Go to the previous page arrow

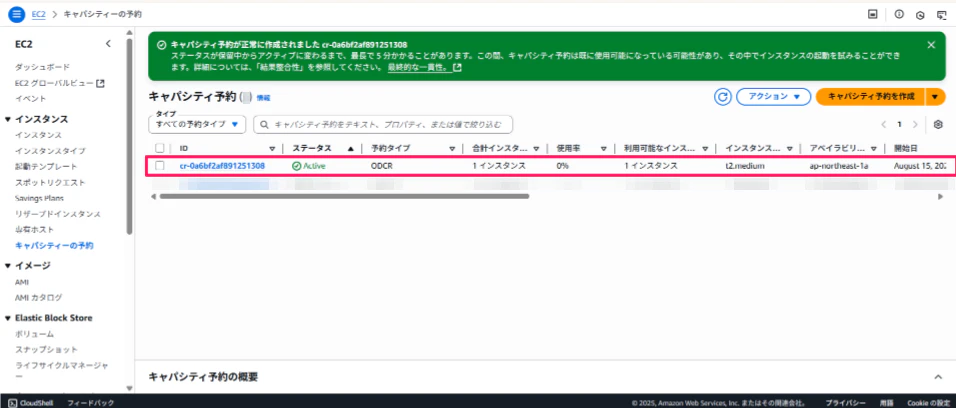click(883, 124)
